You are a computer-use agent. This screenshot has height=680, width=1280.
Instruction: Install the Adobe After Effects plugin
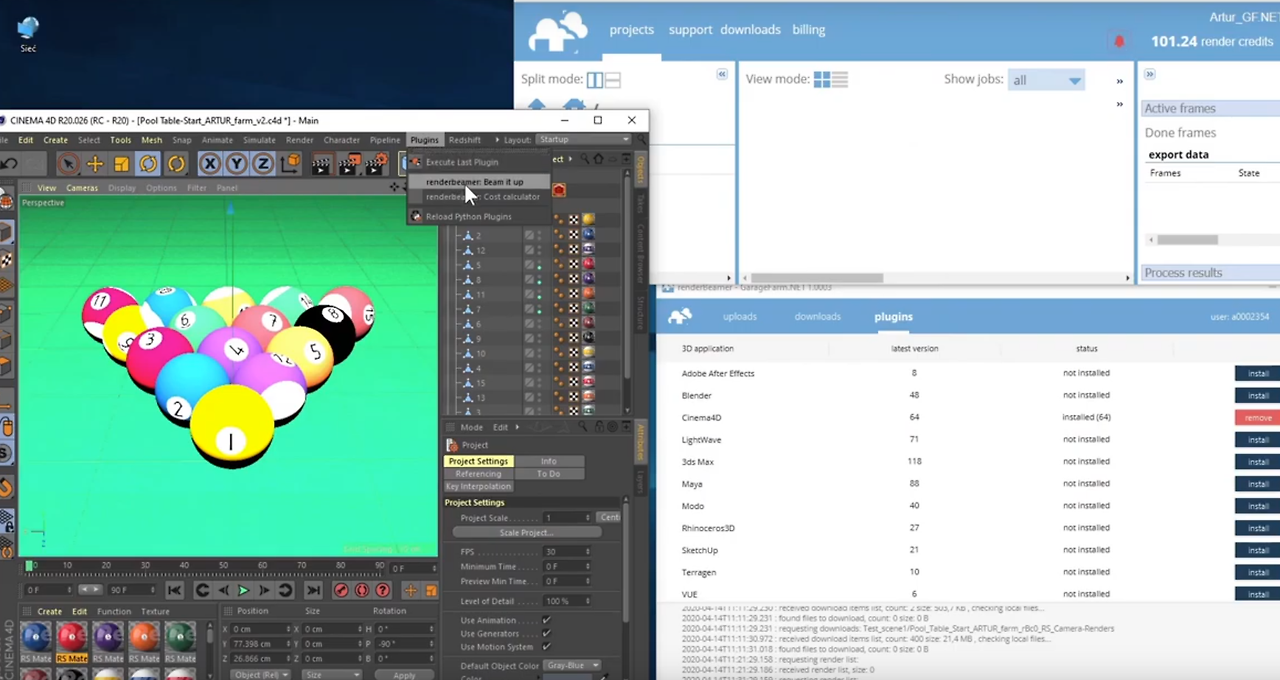[x=1257, y=374]
